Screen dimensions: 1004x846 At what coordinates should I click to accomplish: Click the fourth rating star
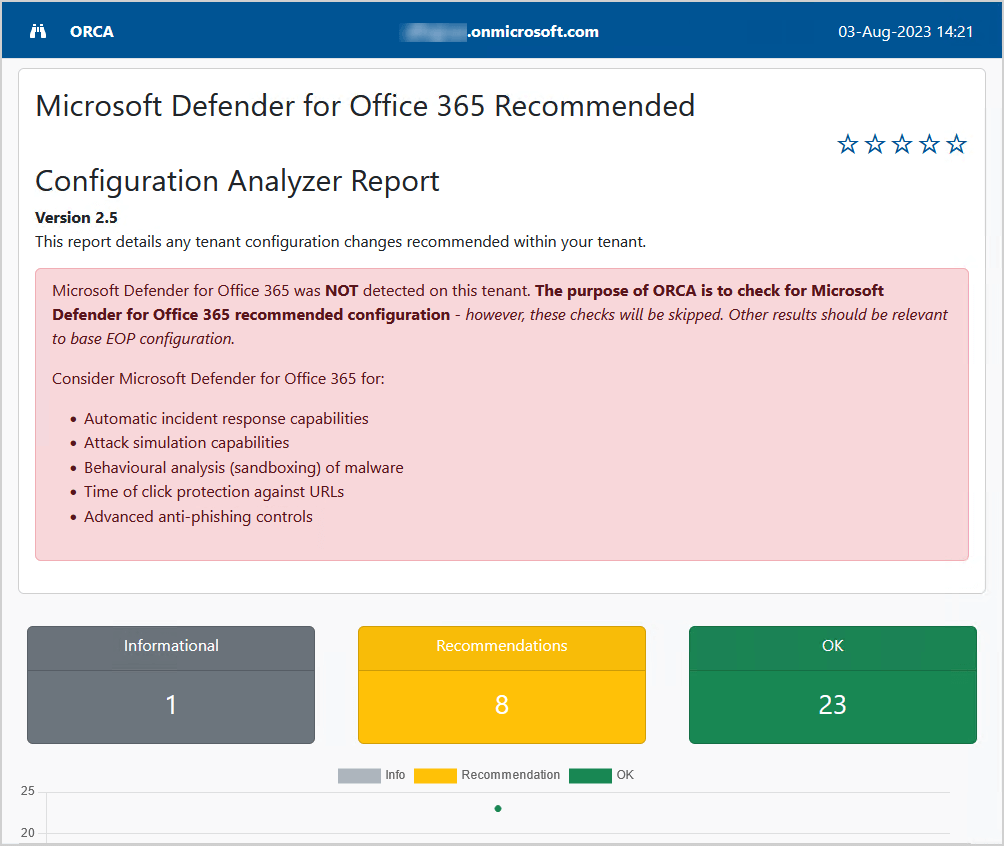(929, 145)
